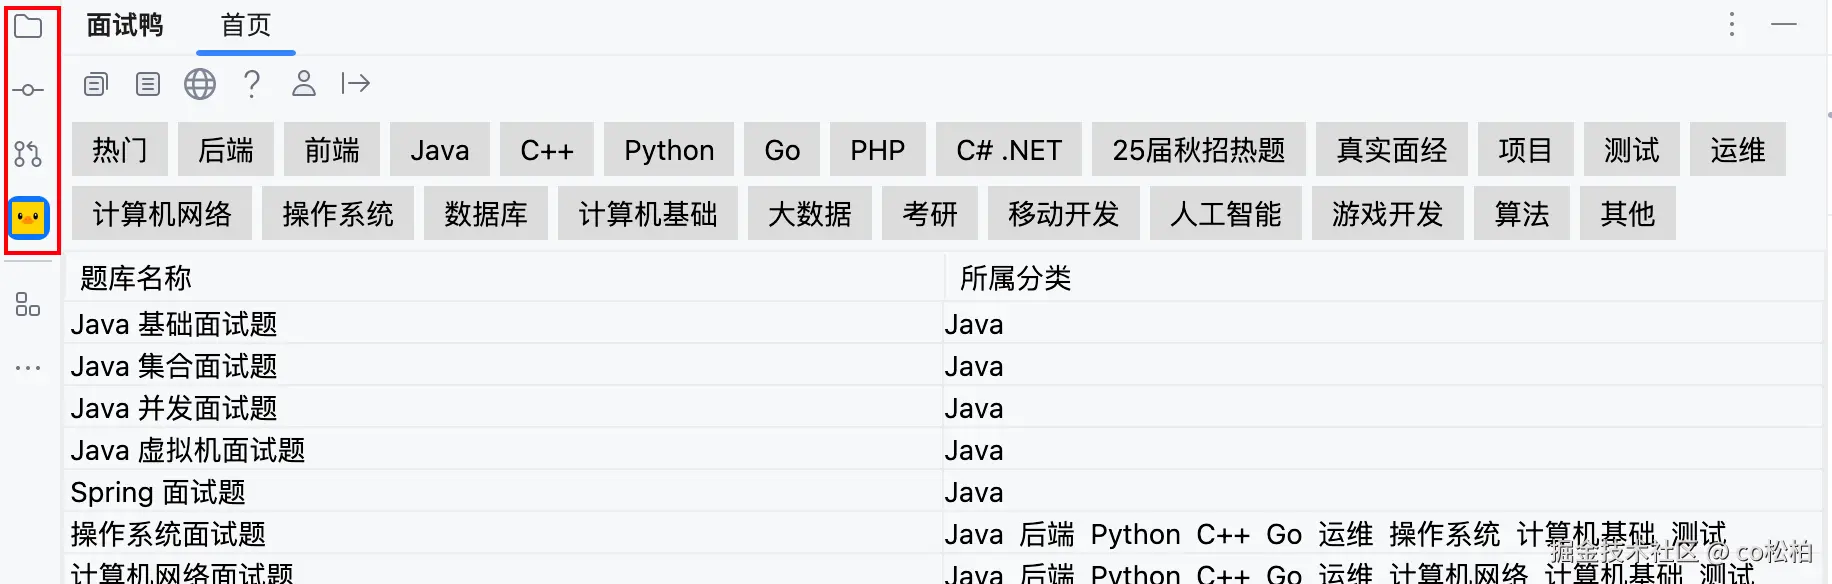Click the 题库名称 column header
The image size is (1832, 584).
[x=136, y=278]
